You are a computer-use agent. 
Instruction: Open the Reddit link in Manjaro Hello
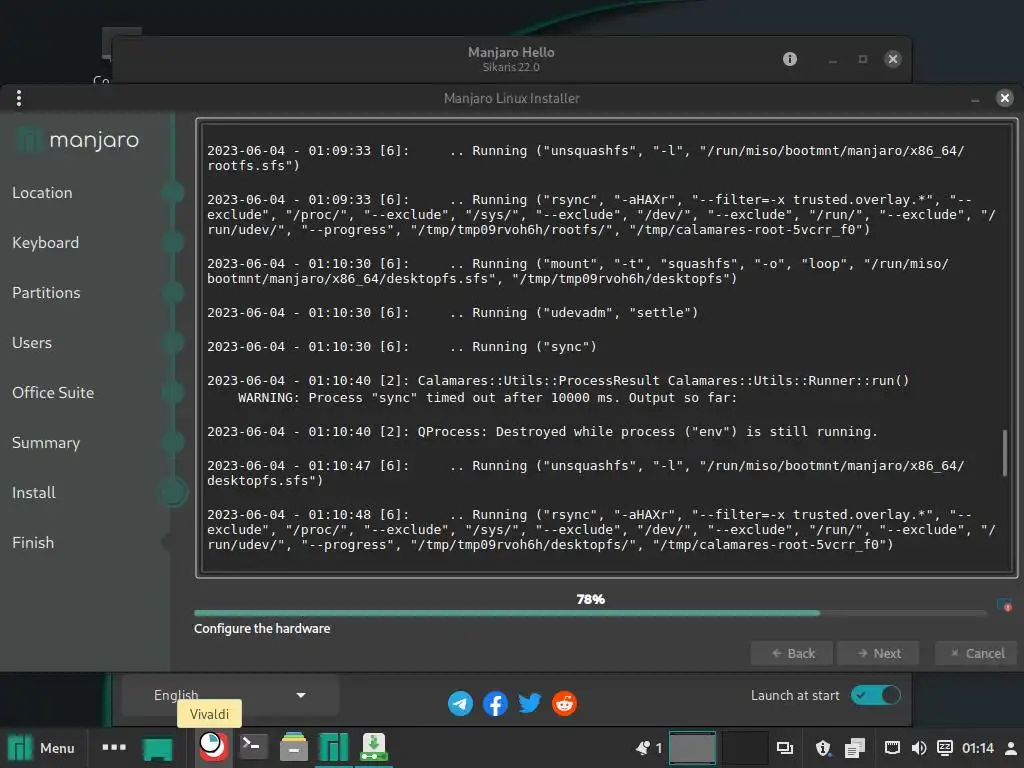click(x=564, y=703)
